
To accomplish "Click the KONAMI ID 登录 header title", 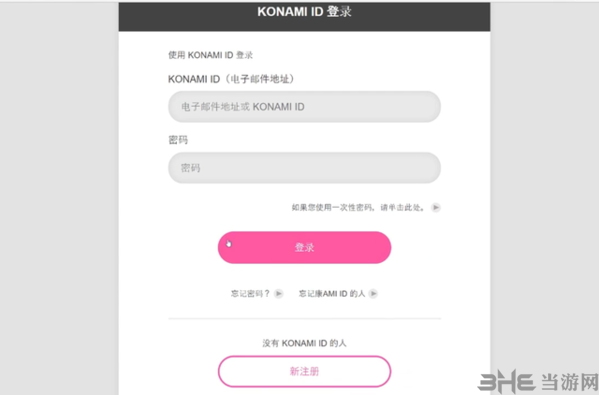I will 304,12.
